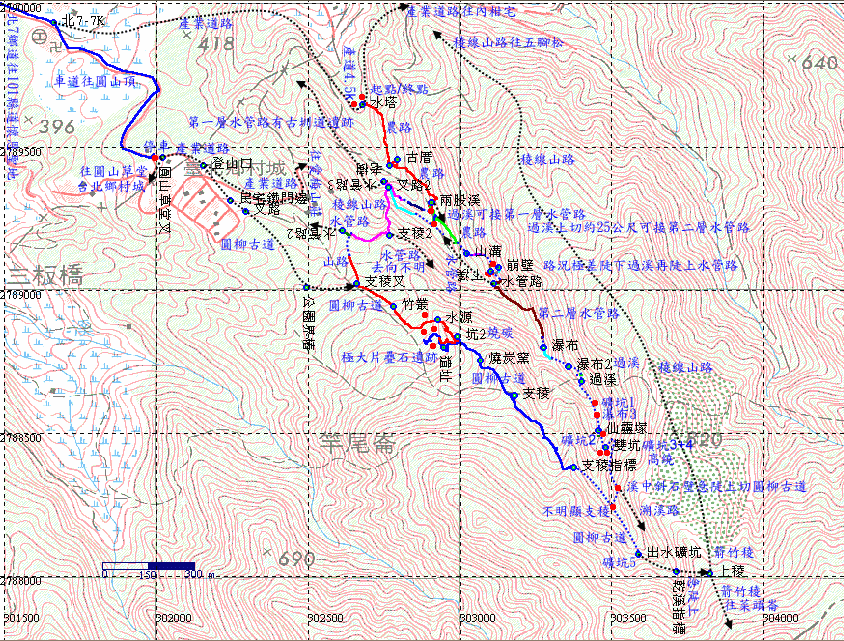Click the red 停車 parking point
This screenshot has width=844, height=641.
point(164,157)
